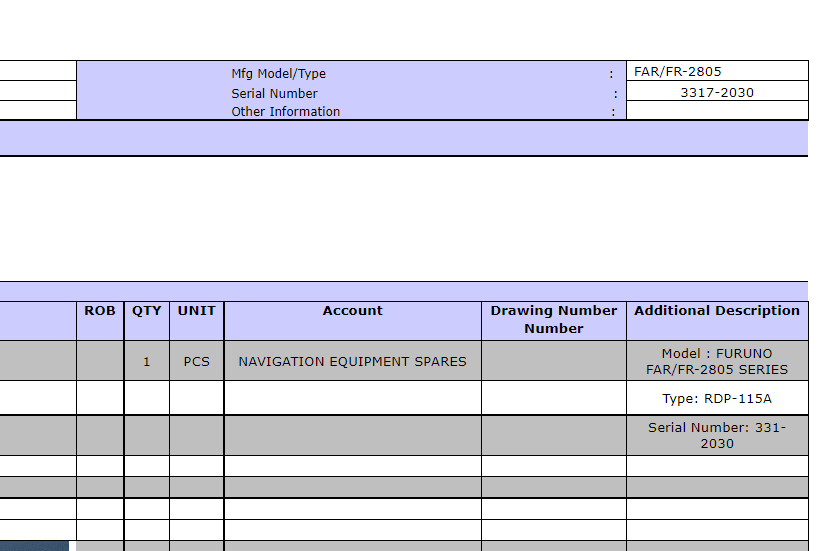Open the NAVIGATION EQUIPMENT SPARES account cell
Image resolution: width=820 pixels, height=551 pixels.
click(352, 361)
